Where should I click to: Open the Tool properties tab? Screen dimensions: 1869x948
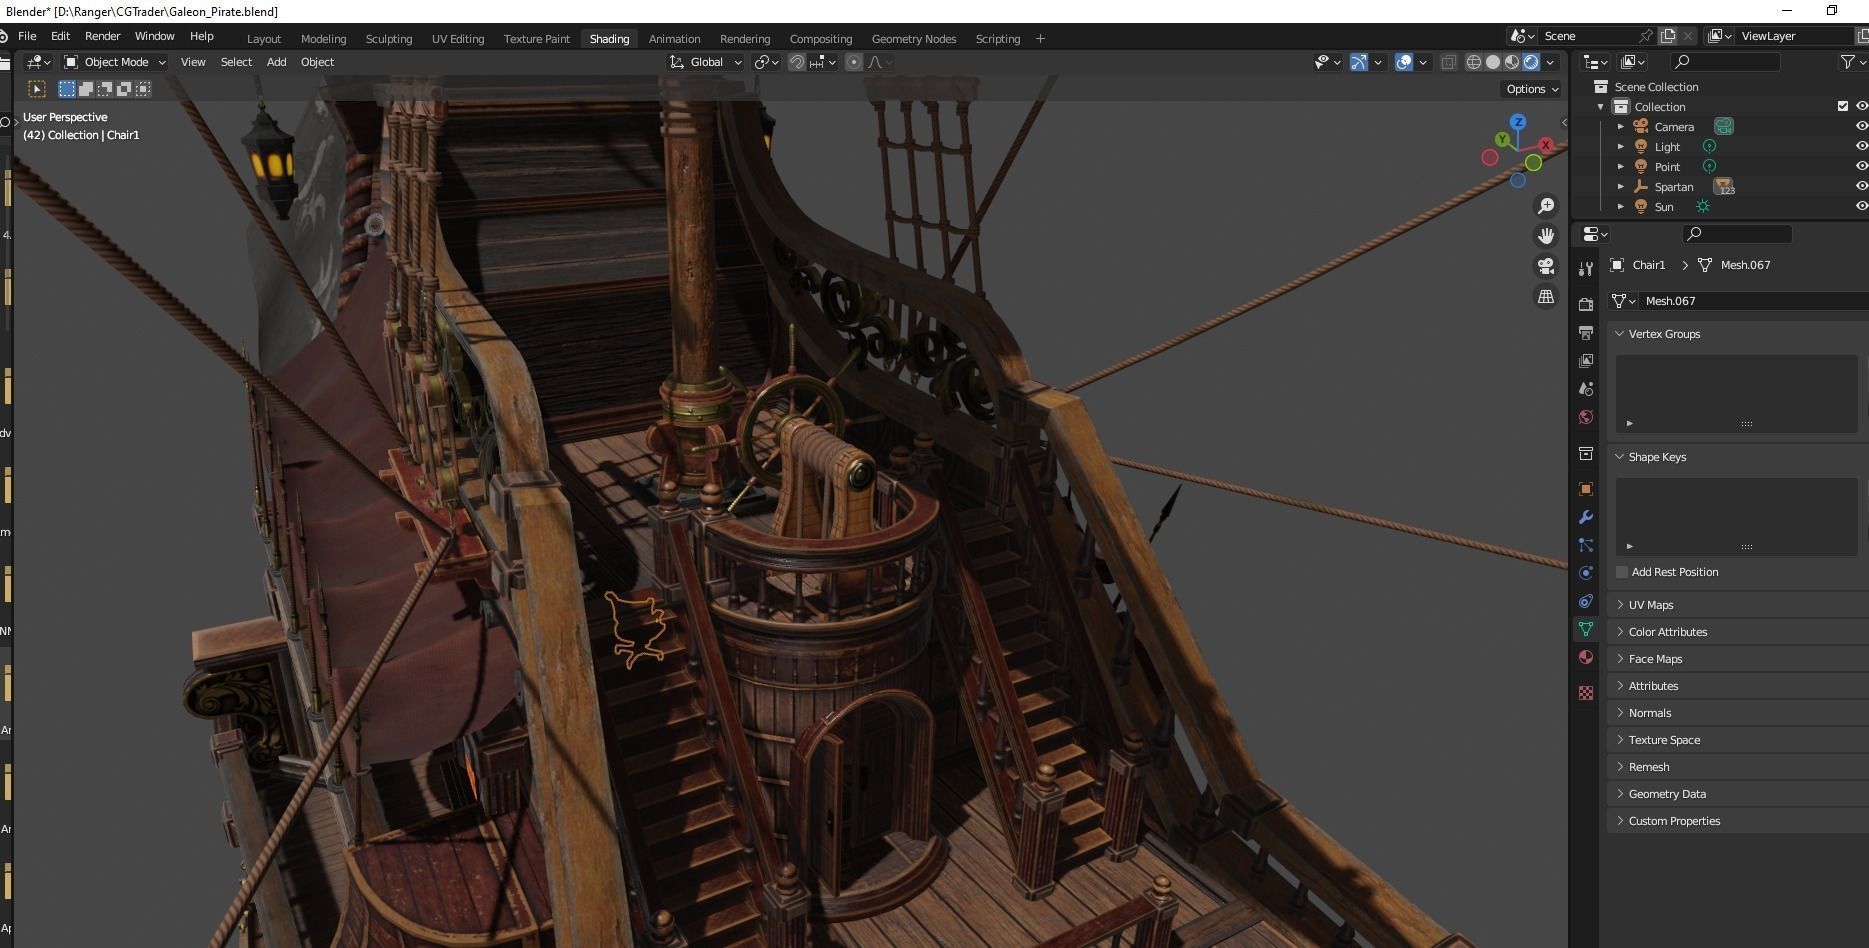point(1586,268)
